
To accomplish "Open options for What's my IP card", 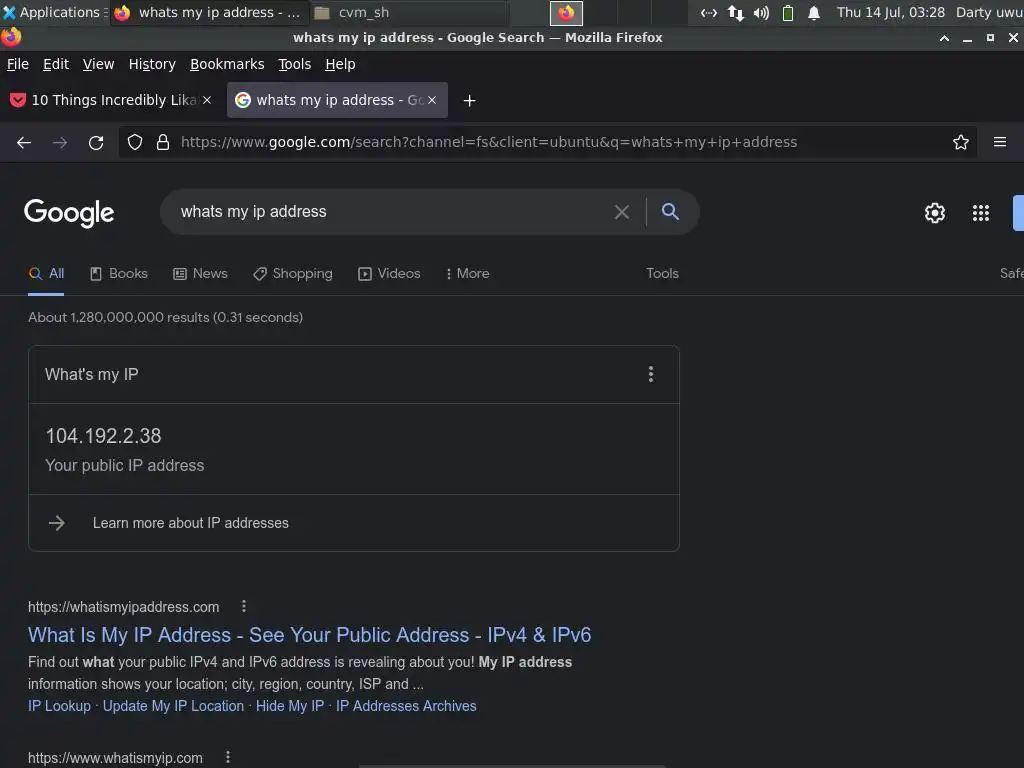I will coord(650,374).
